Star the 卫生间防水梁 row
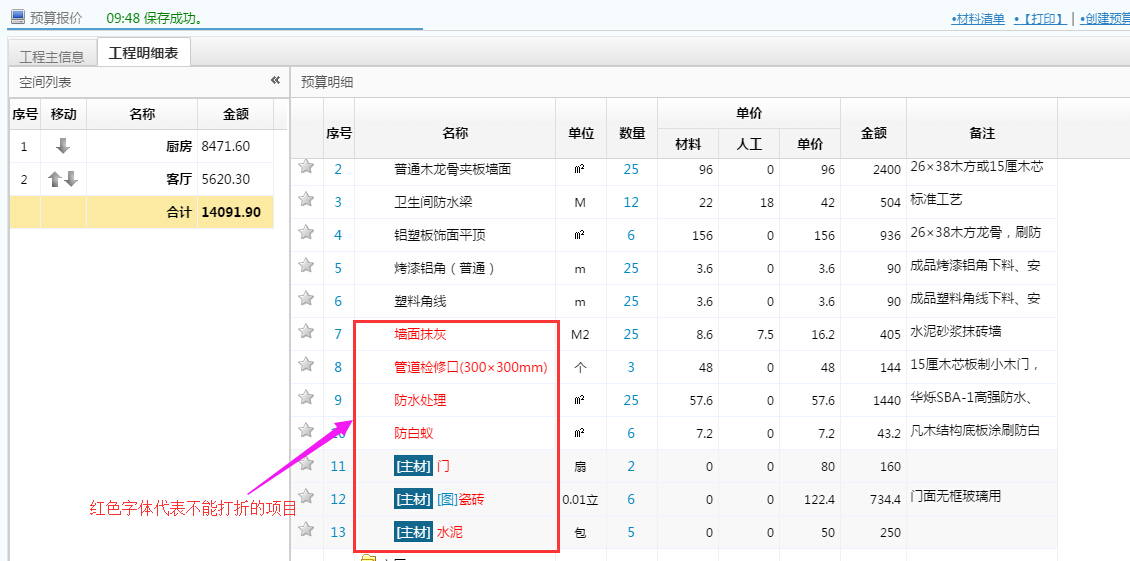This screenshot has height=561, width=1130. point(306,200)
